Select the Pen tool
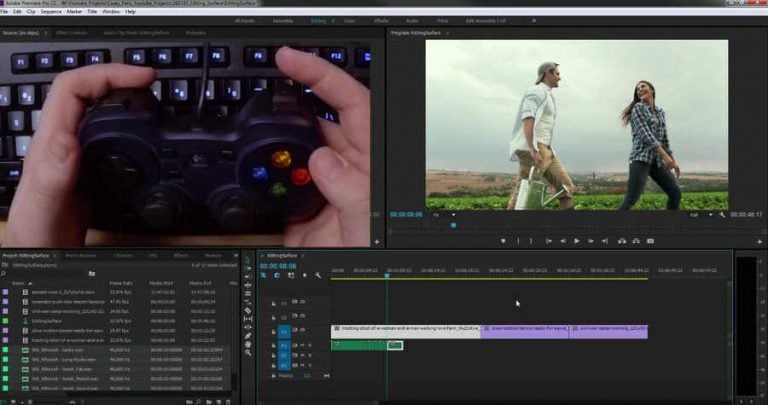 click(x=247, y=335)
